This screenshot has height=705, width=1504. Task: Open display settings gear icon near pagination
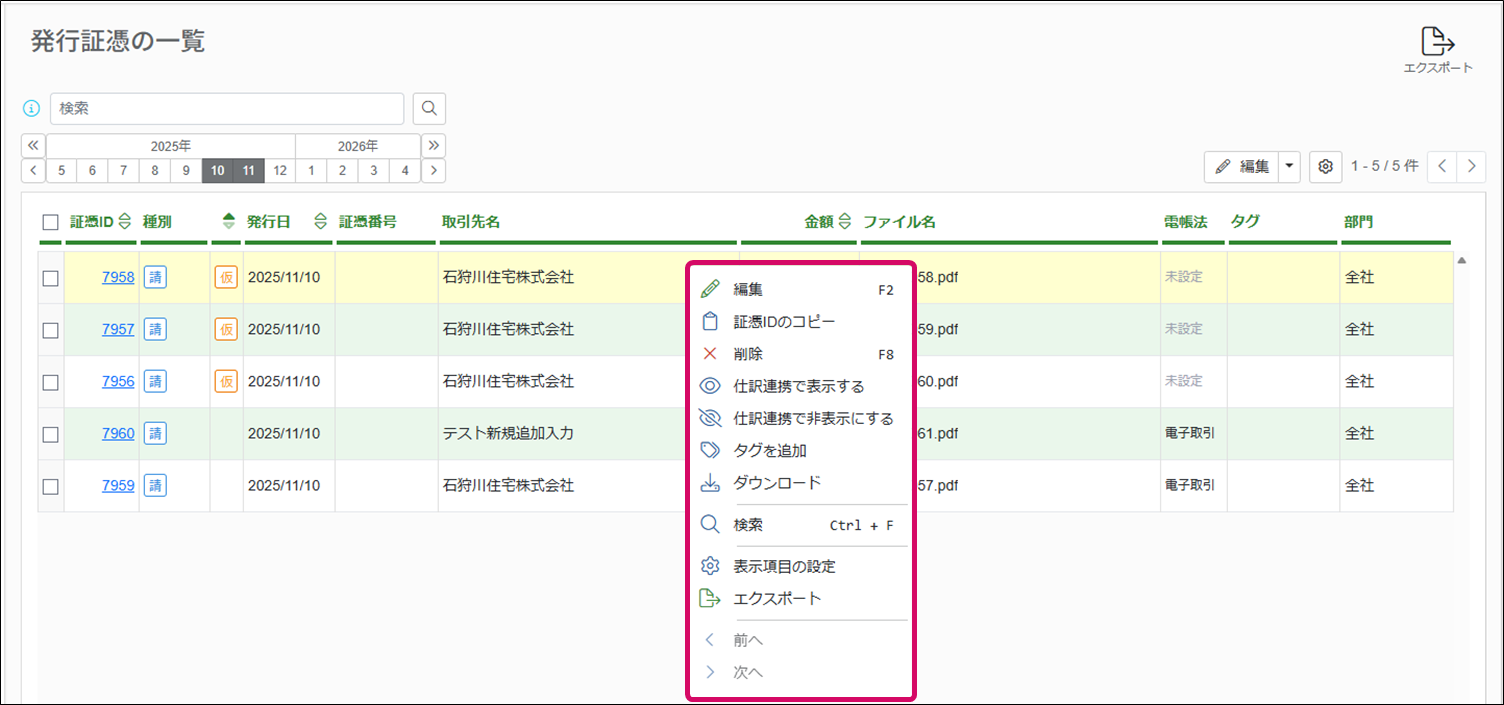point(1325,167)
